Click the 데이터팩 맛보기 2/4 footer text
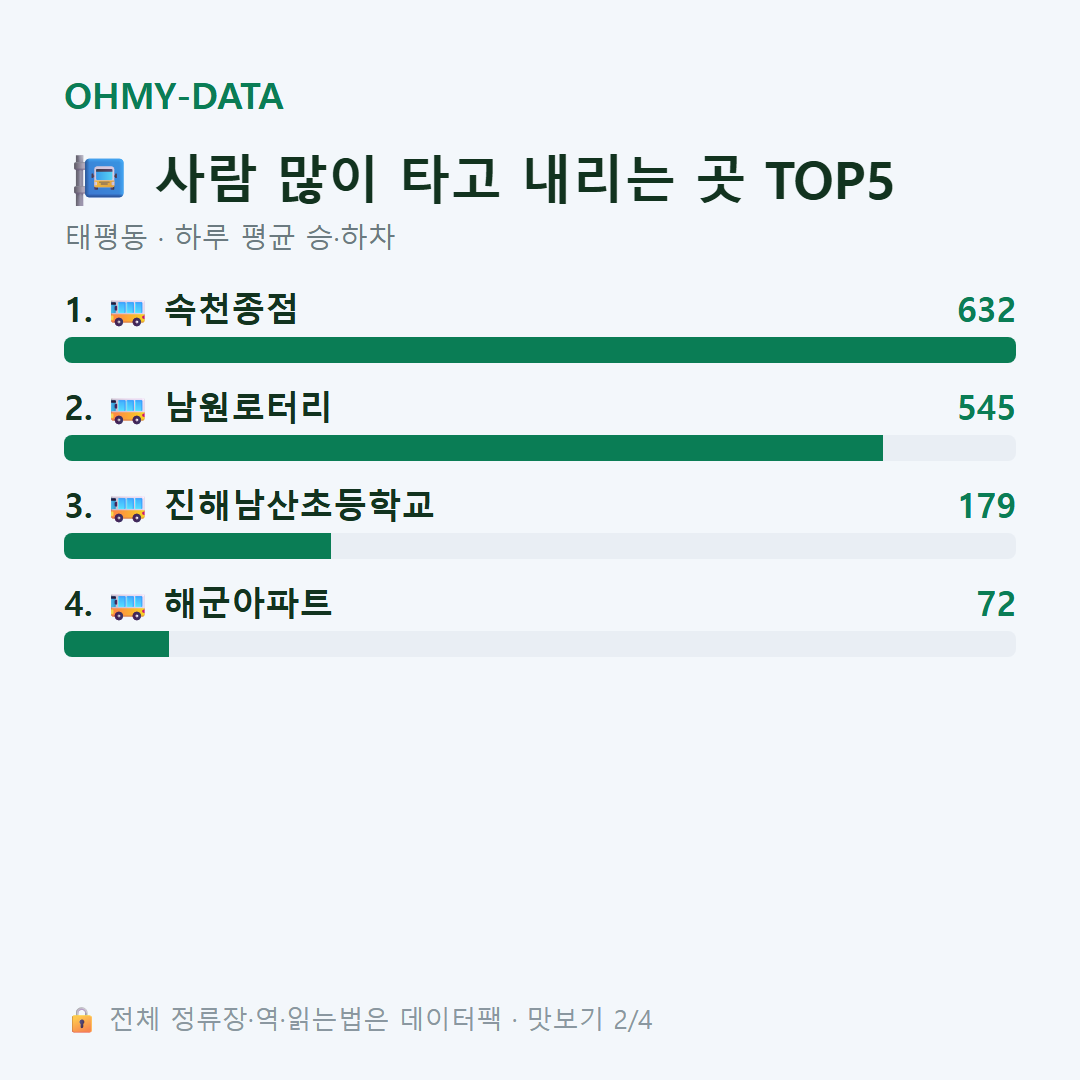 (x=526, y=1019)
